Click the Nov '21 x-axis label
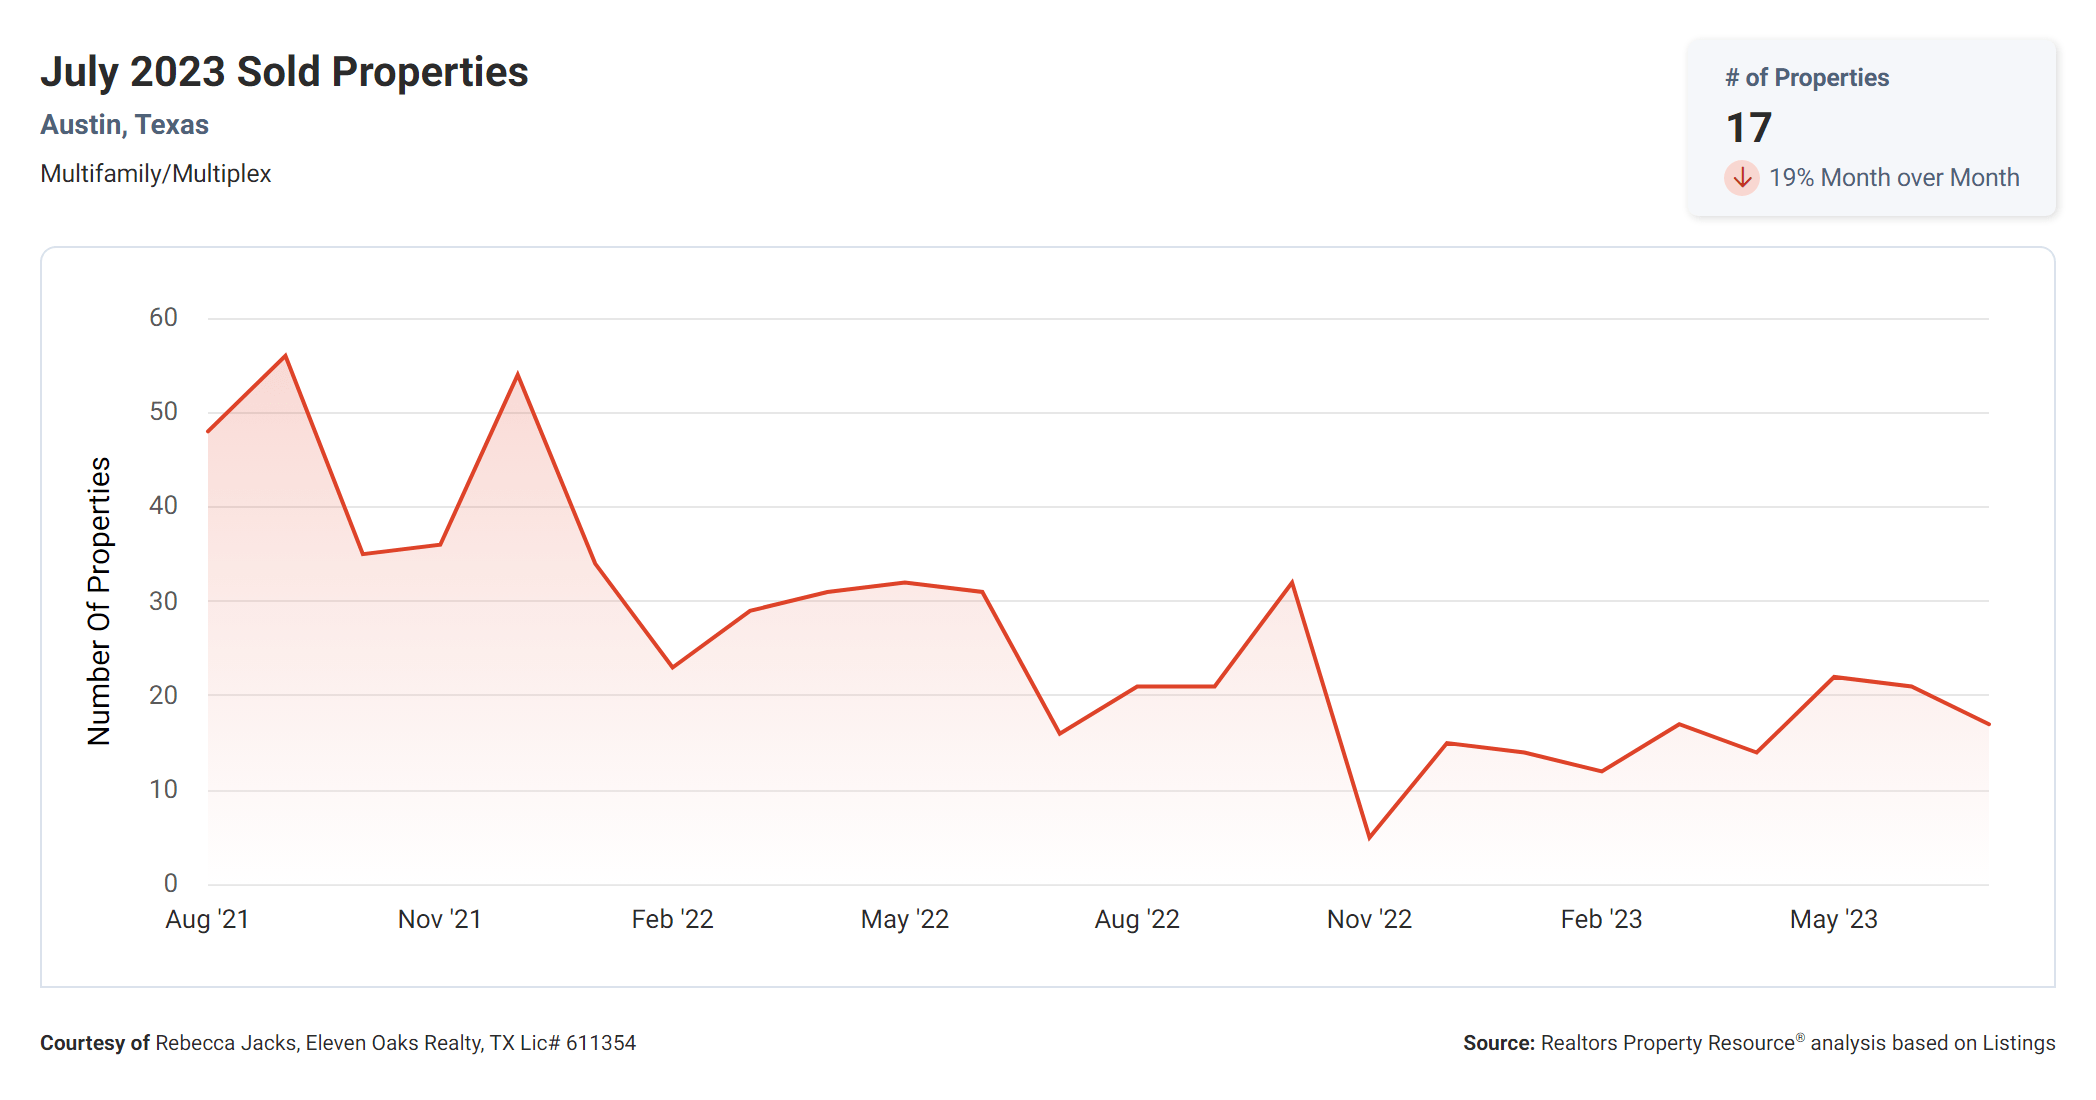This screenshot has width=2096, height=1100. coord(439,919)
